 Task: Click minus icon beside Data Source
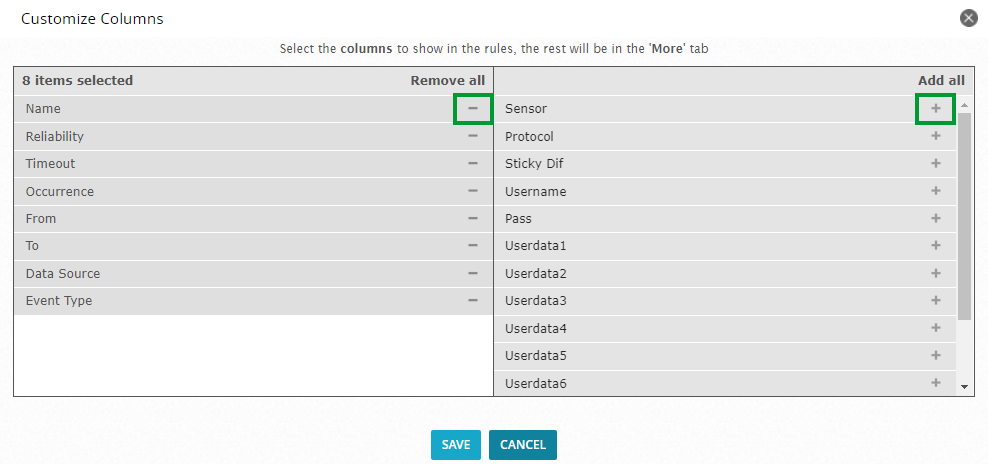click(473, 274)
